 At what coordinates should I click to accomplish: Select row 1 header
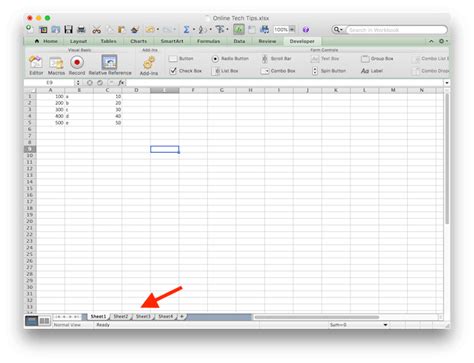(30, 96)
